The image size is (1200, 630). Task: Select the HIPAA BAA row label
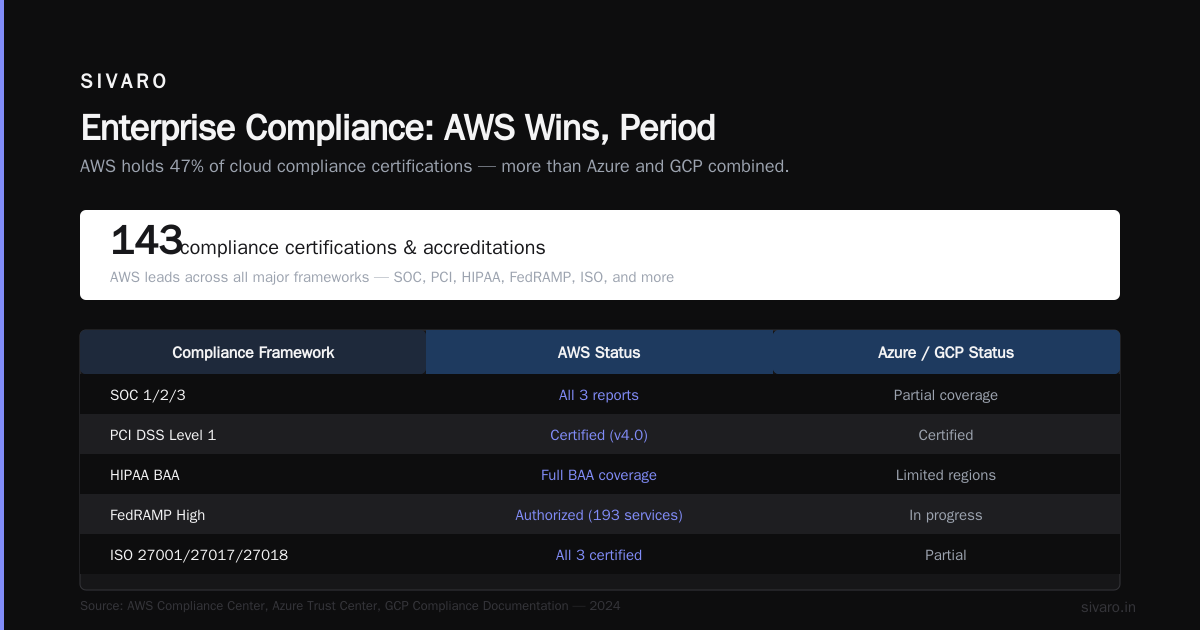click(x=145, y=475)
